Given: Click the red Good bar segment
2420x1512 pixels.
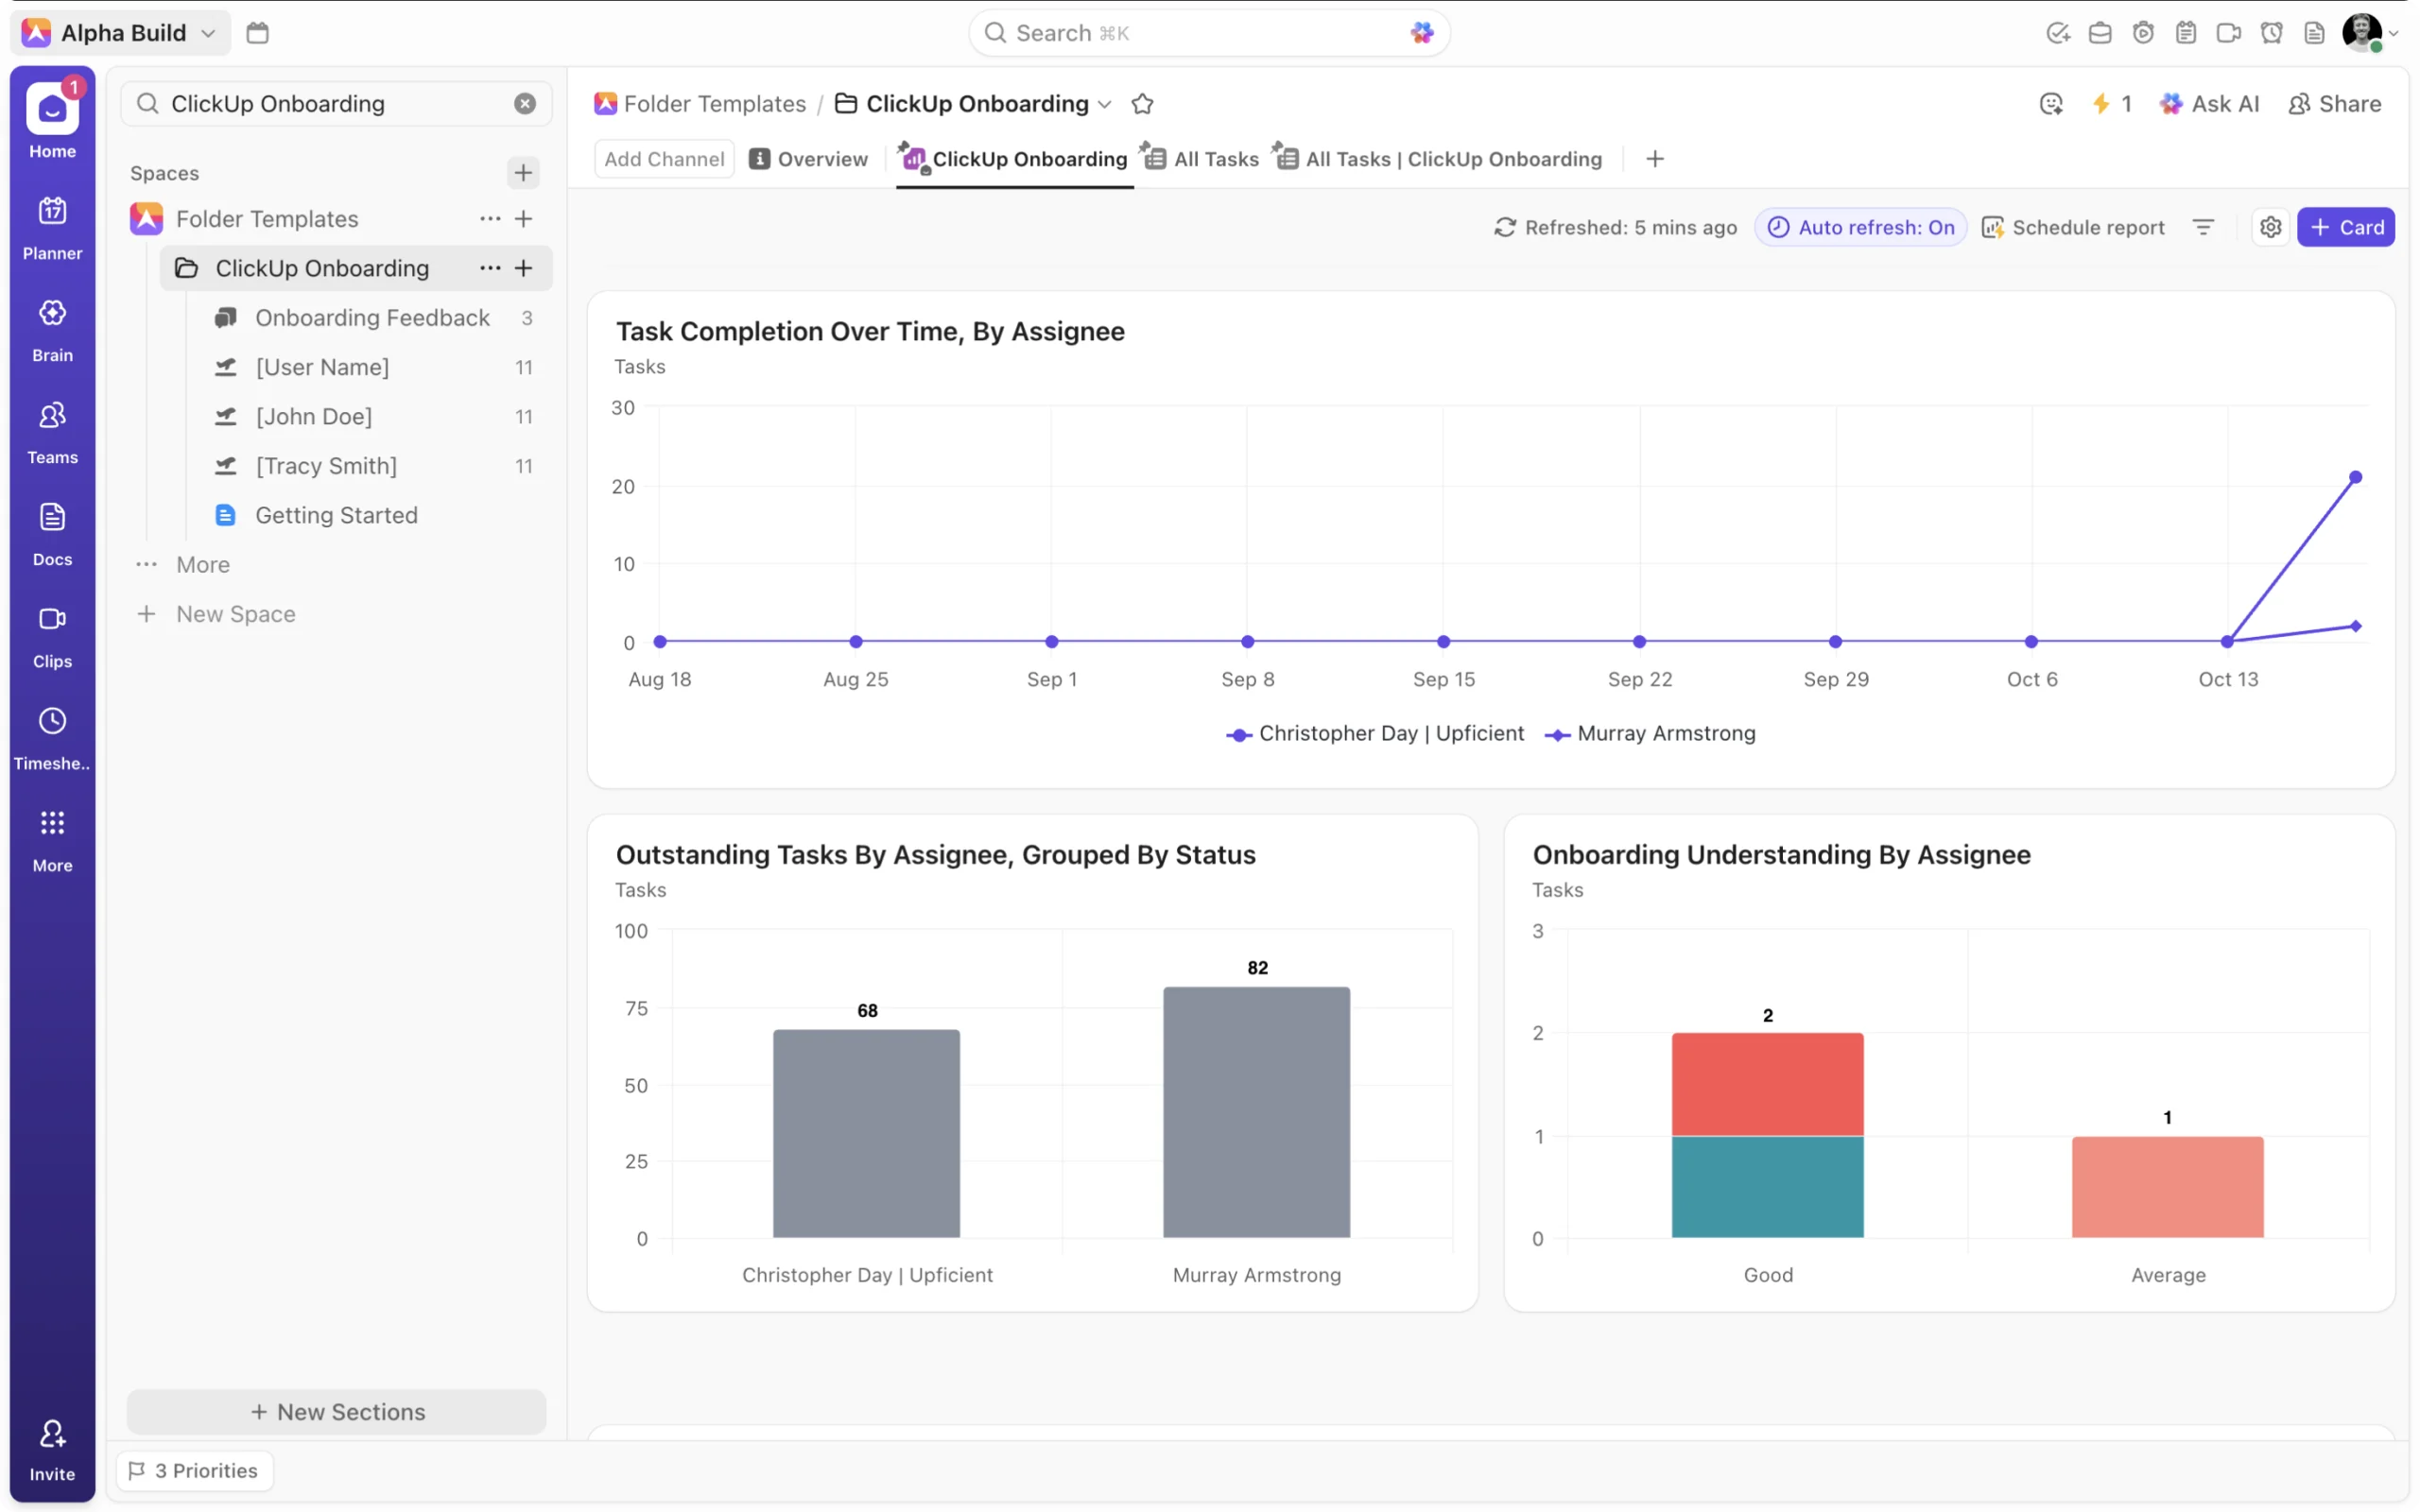Looking at the screenshot, I should click(x=1767, y=1083).
